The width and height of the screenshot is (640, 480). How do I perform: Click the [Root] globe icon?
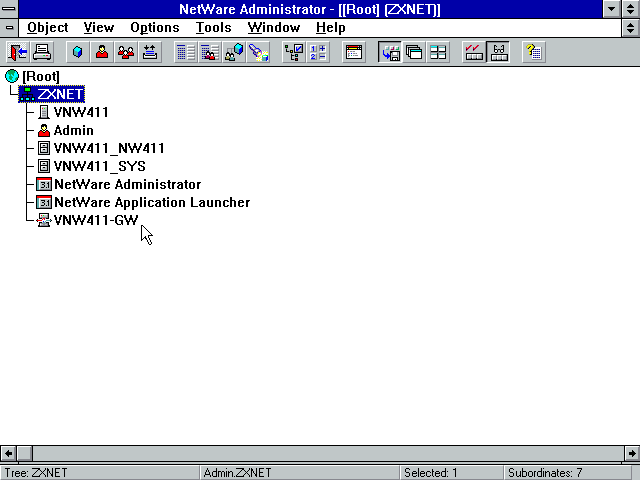(x=12, y=76)
